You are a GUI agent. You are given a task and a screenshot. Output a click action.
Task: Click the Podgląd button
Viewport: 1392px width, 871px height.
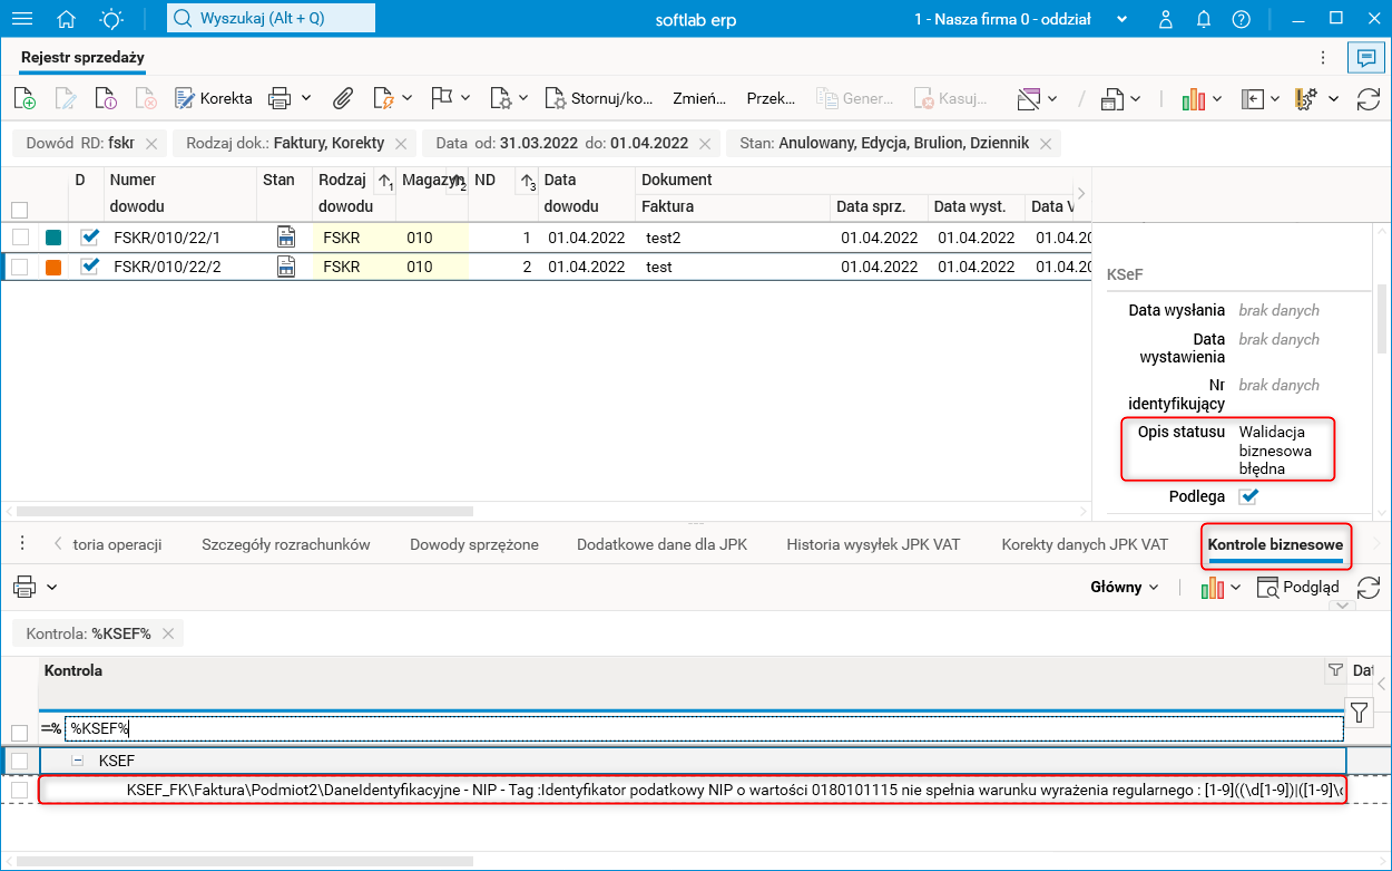1298,587
